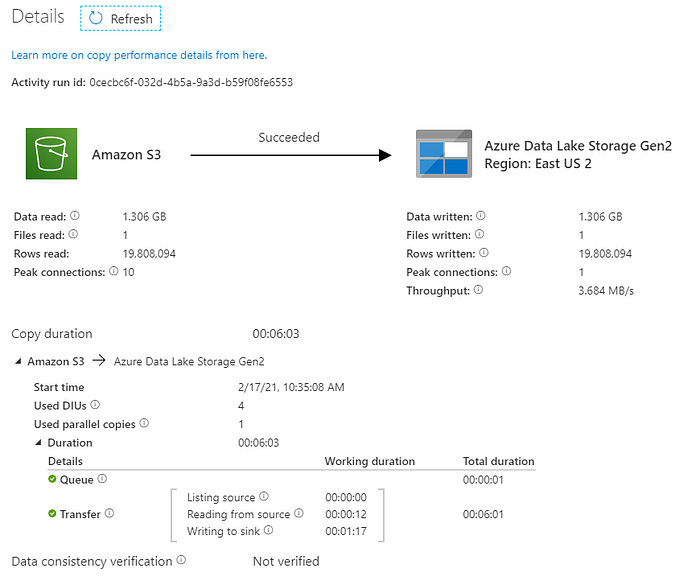The width and height of the screenshot is (679, 581).
Task: Click the info icon next to Used DIUs
Action: [95, 404]
